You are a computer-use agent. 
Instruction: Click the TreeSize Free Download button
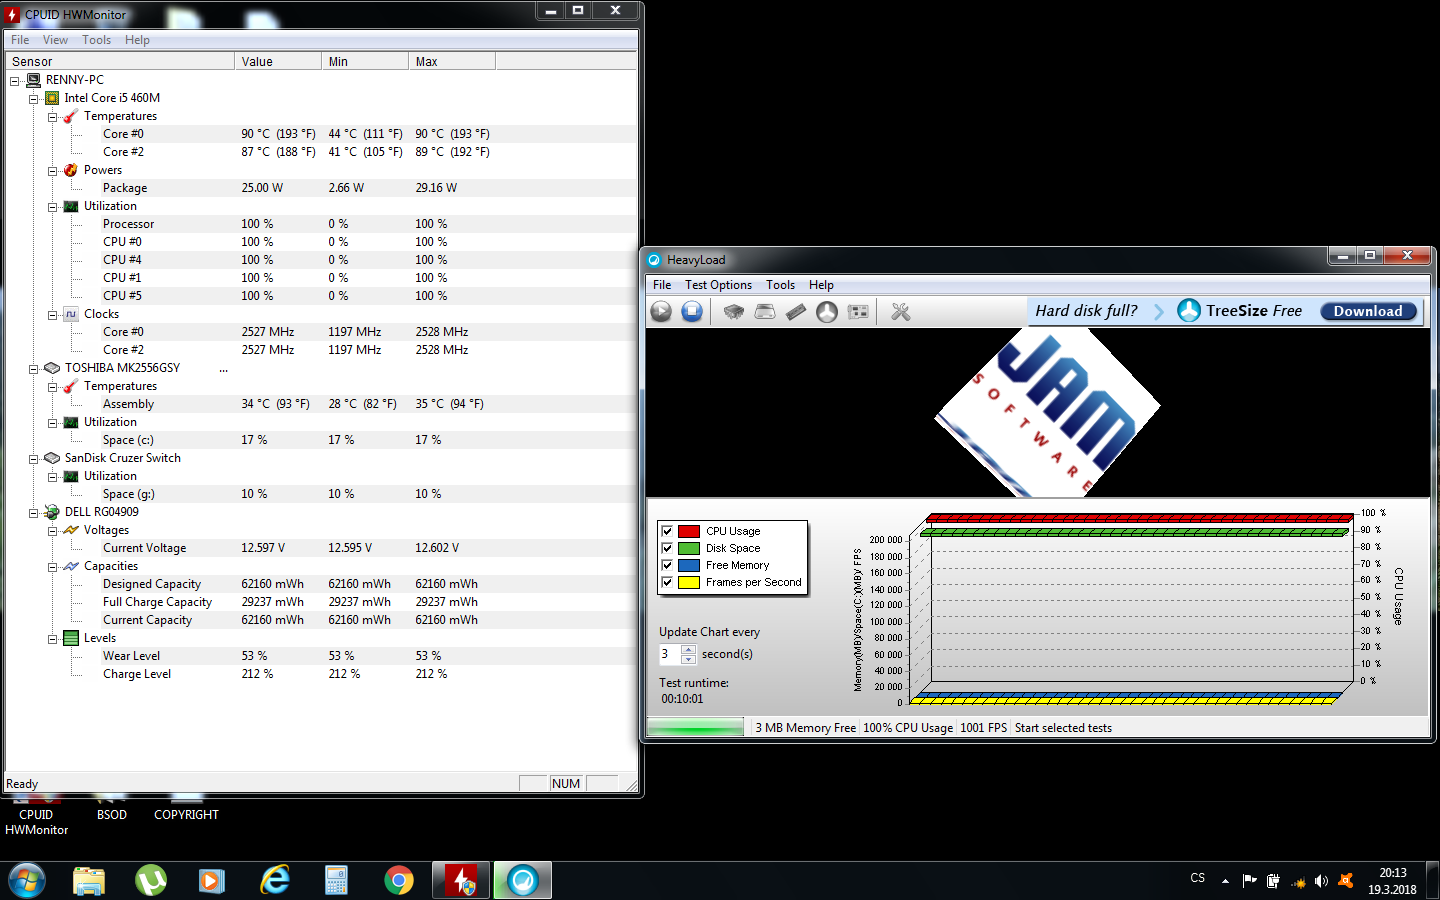(1367, 311)
